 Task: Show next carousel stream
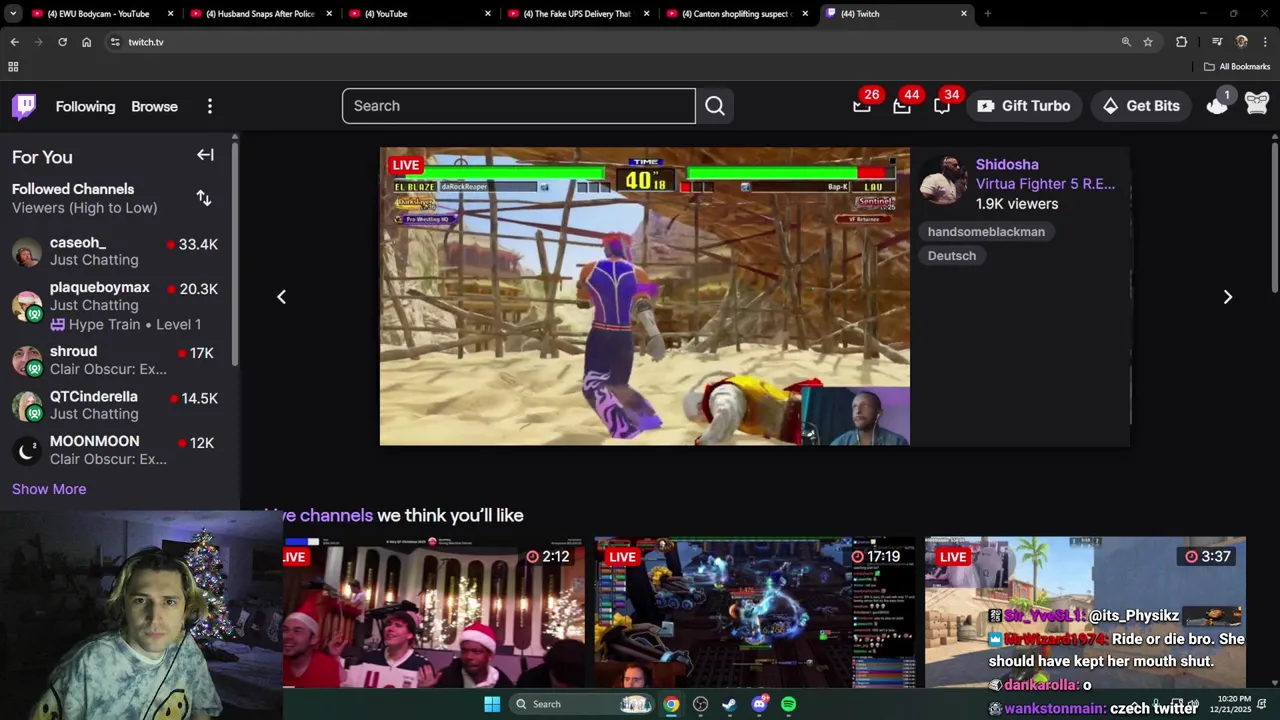(1228, 297)
